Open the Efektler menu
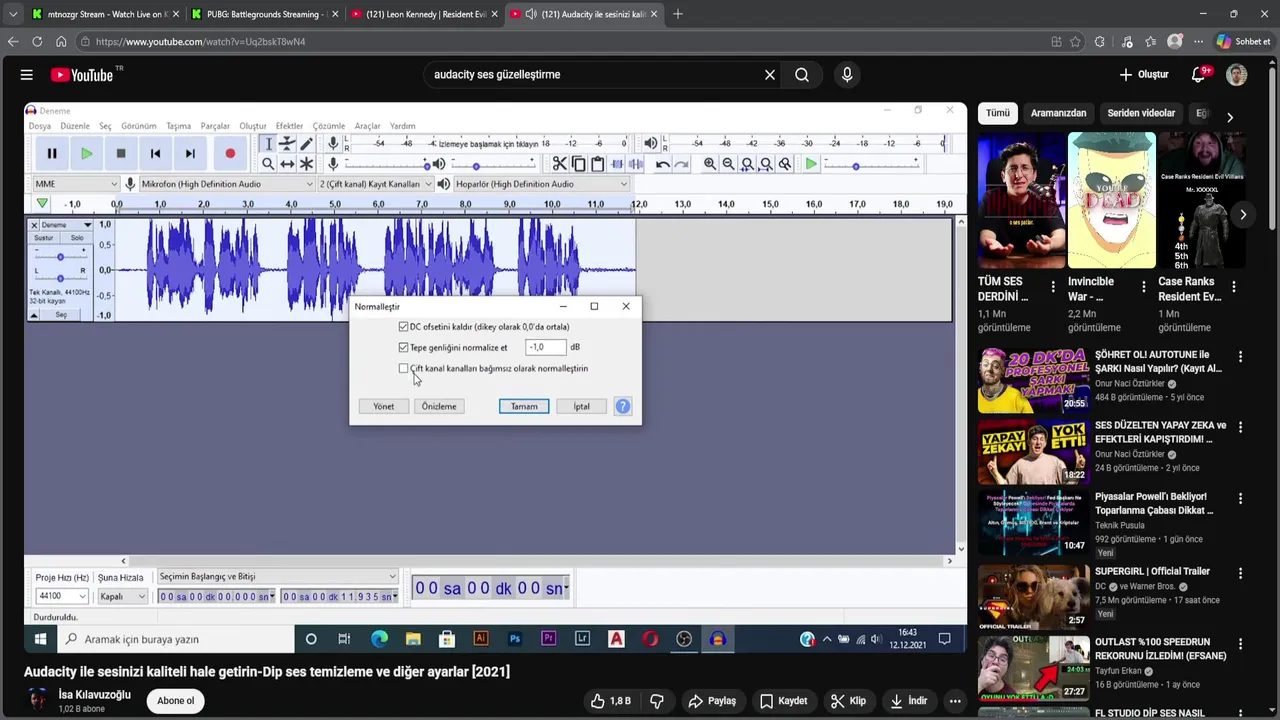 click(289, 126)
